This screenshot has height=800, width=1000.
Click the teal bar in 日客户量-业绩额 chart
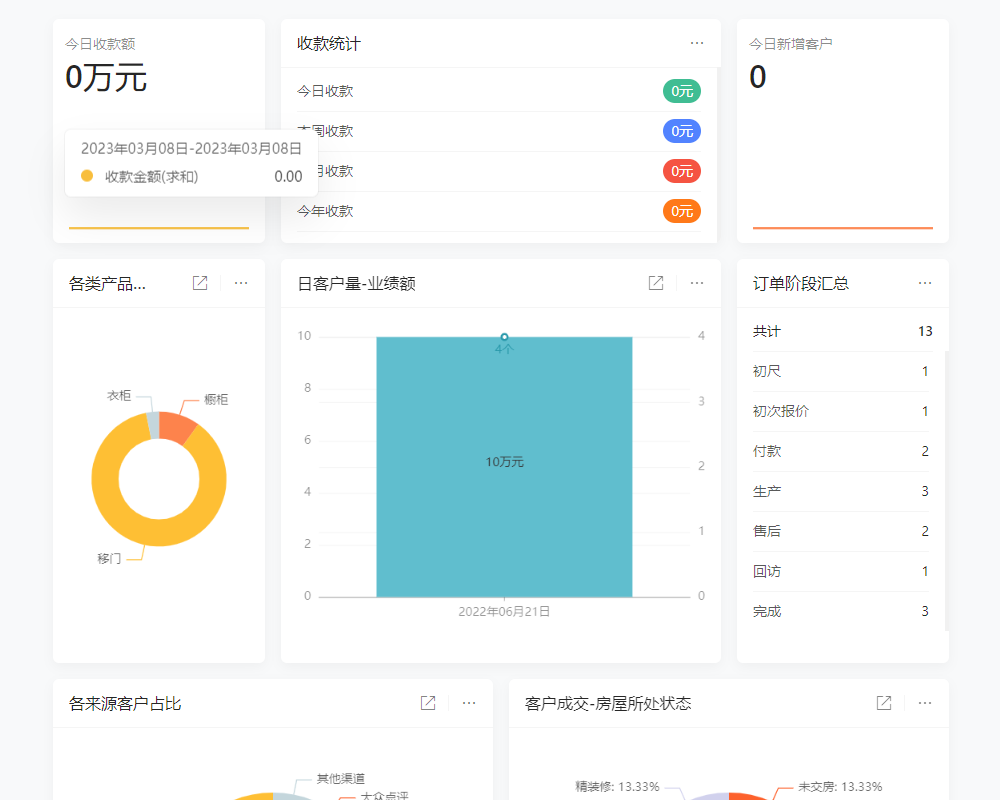(503, 462)
